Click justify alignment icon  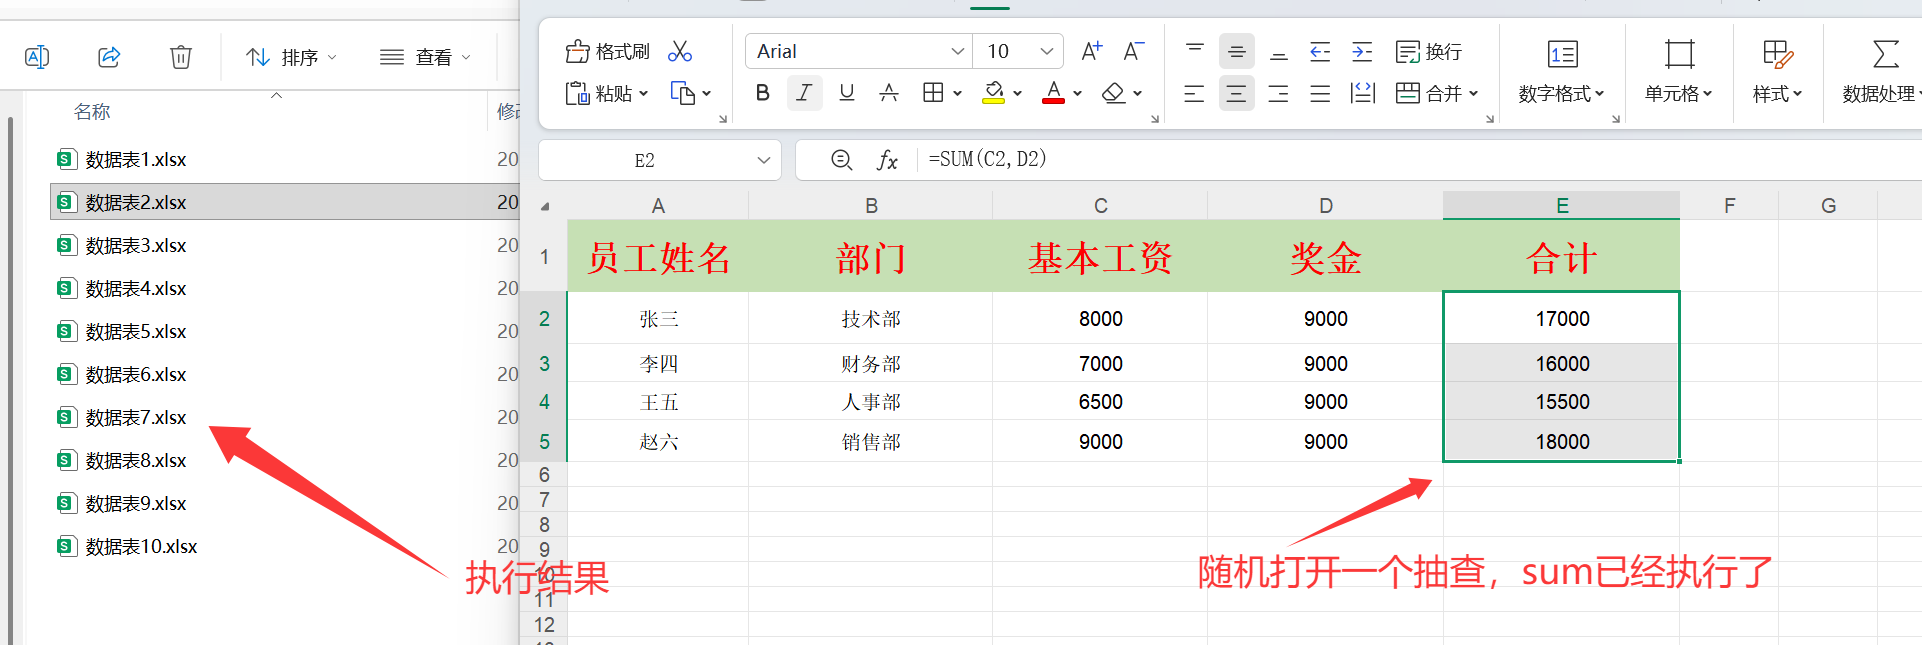[x=1320, y=93]
